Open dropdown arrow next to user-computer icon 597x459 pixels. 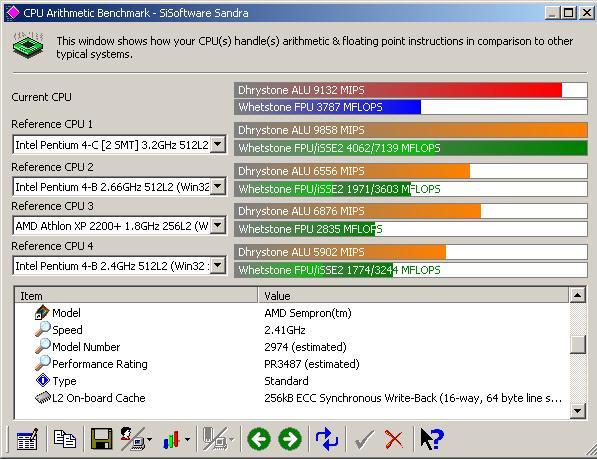point(149,440)
